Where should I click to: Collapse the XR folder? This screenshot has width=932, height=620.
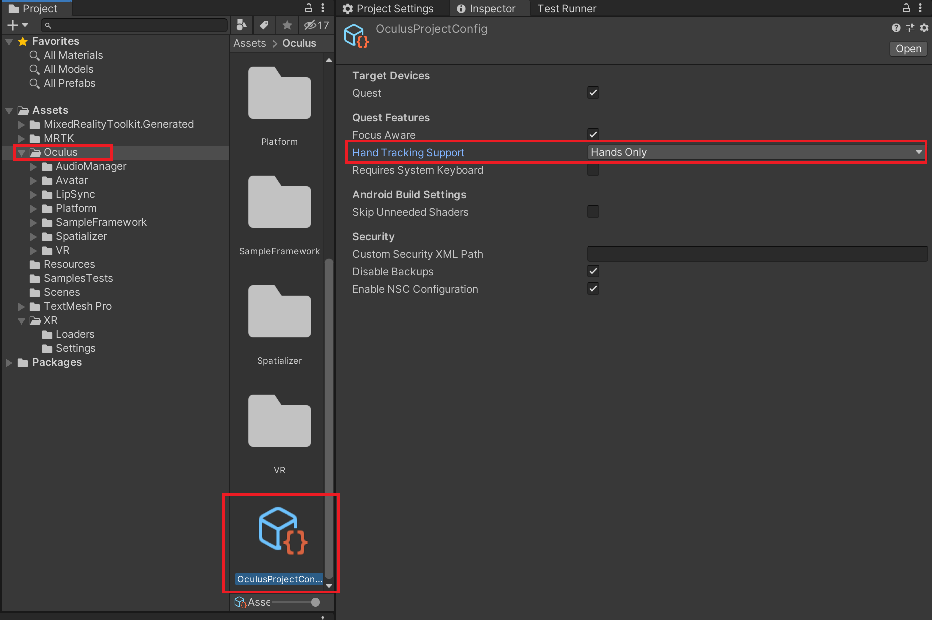click(x=21, y=320)
